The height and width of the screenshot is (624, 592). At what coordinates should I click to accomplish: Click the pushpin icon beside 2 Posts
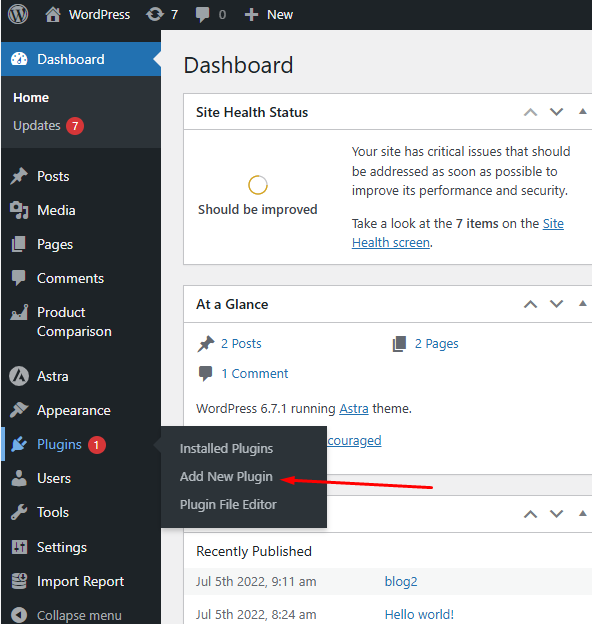(206, 343)
